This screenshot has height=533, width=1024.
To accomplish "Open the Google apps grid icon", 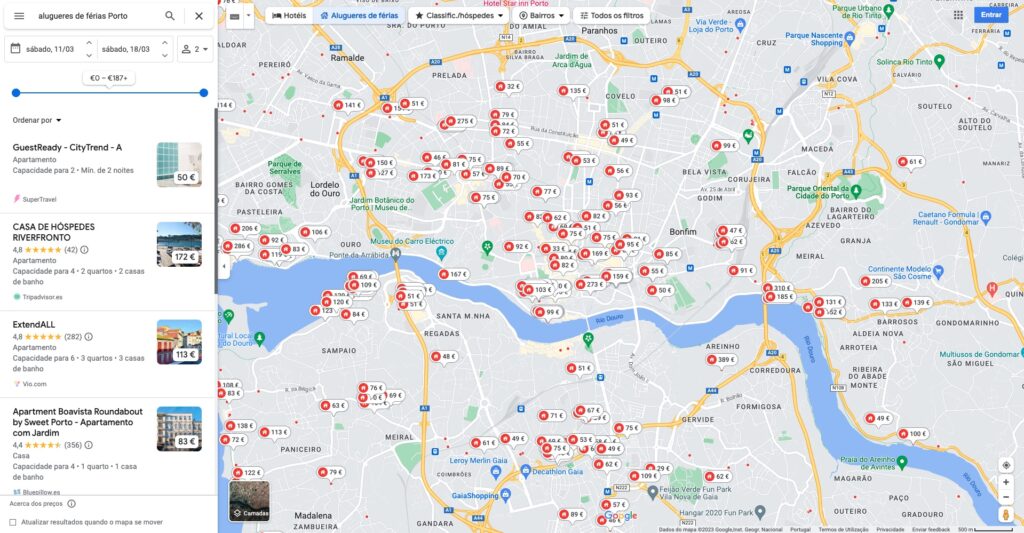I will point(958,14).
